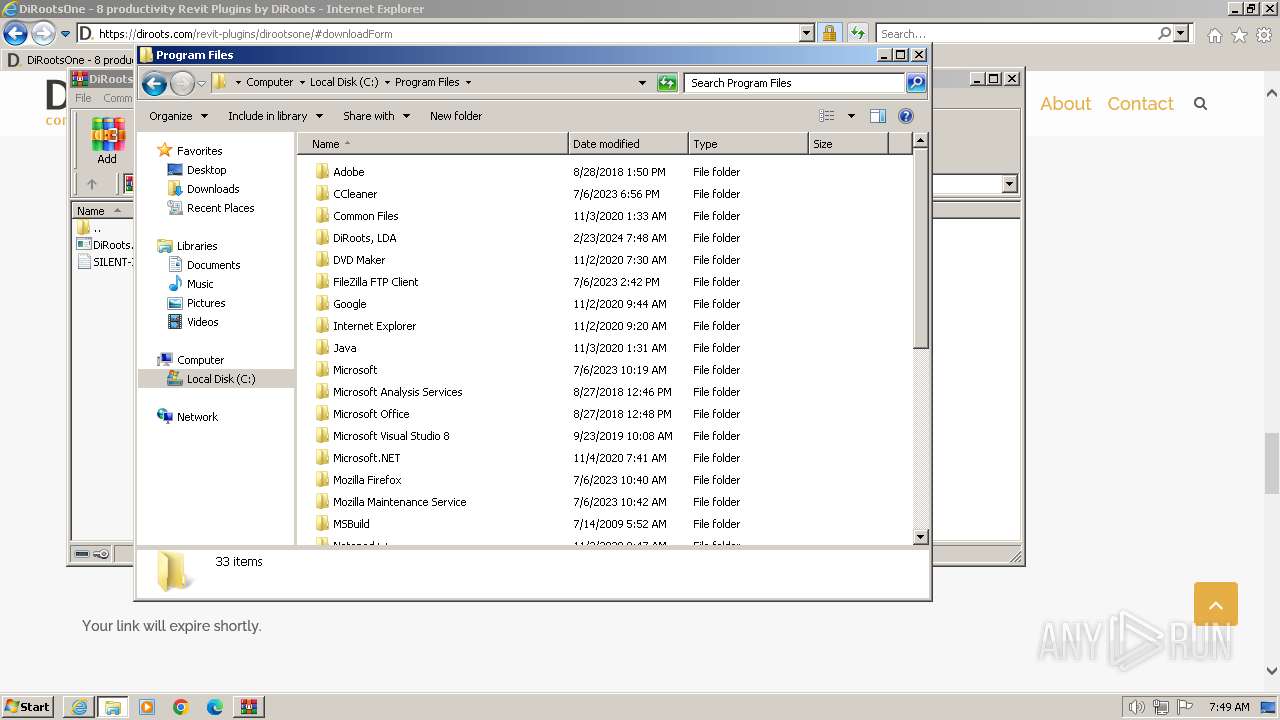Sort by Date modified column header

point(628,144)
